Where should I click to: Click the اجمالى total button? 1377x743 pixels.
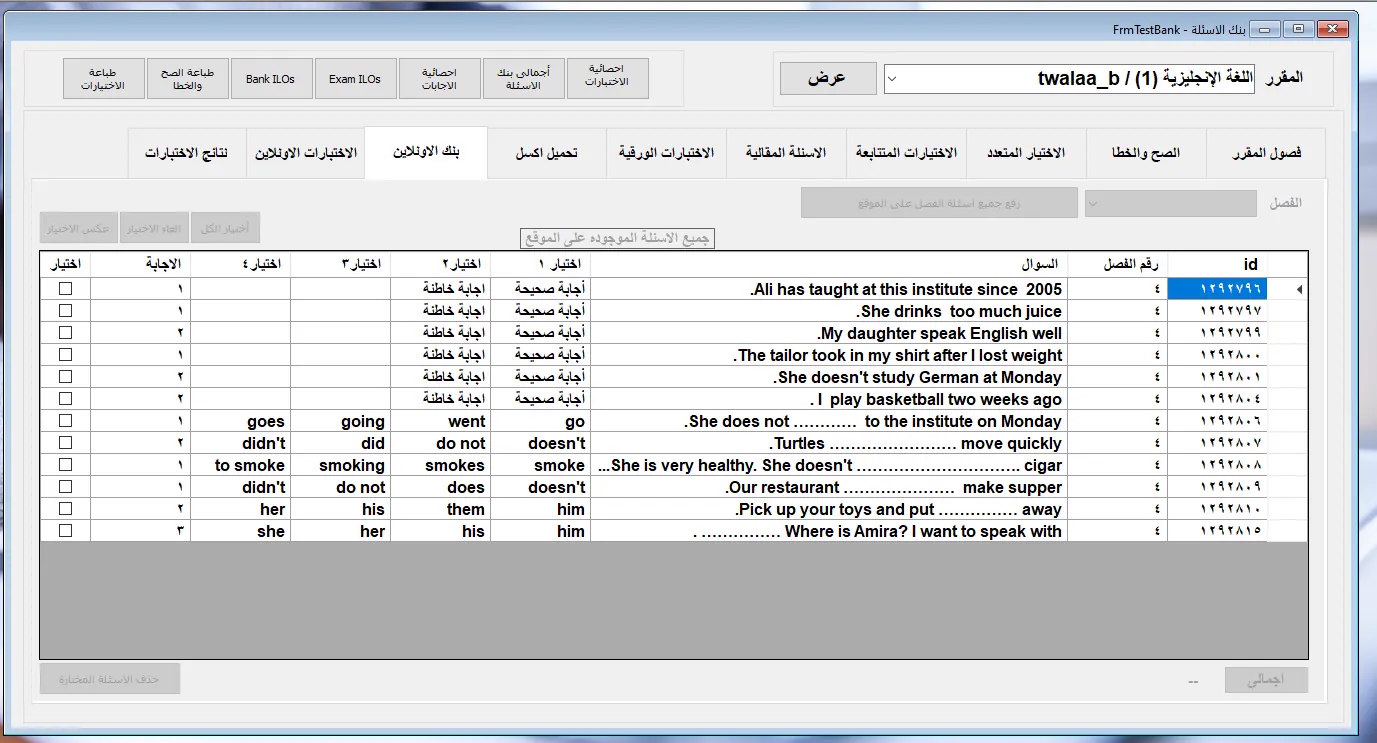(1266, 680)
